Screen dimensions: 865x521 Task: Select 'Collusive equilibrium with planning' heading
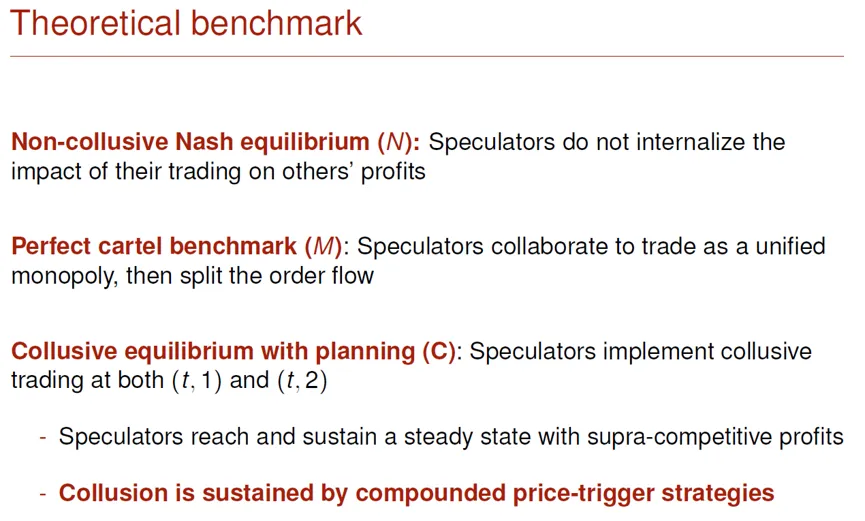[213, 351]
